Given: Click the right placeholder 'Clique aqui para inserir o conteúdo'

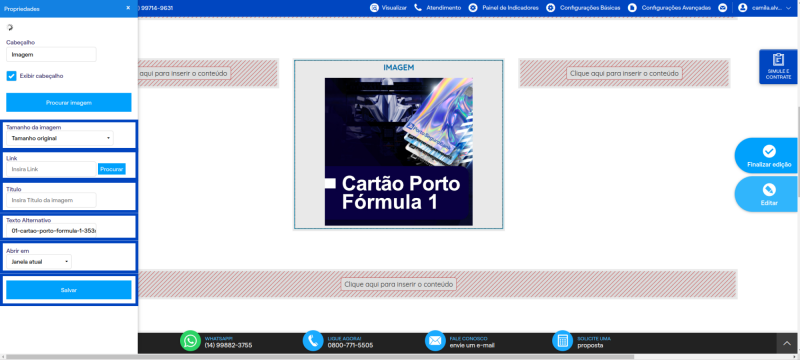Looking at the screenshot, I should click(x=624, y=73).
